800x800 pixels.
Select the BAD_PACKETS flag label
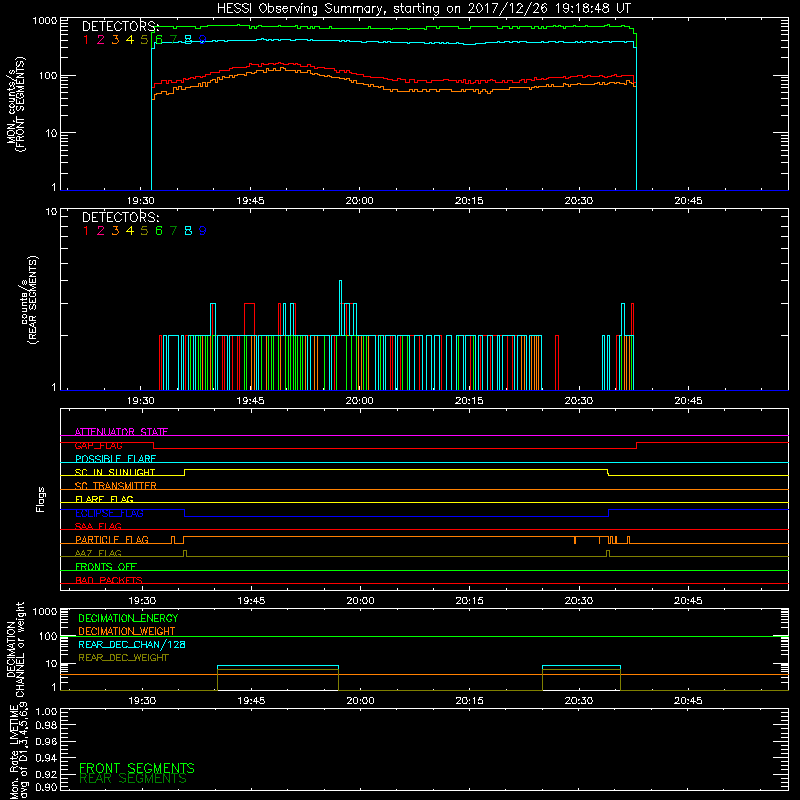(x=109, y=580)
